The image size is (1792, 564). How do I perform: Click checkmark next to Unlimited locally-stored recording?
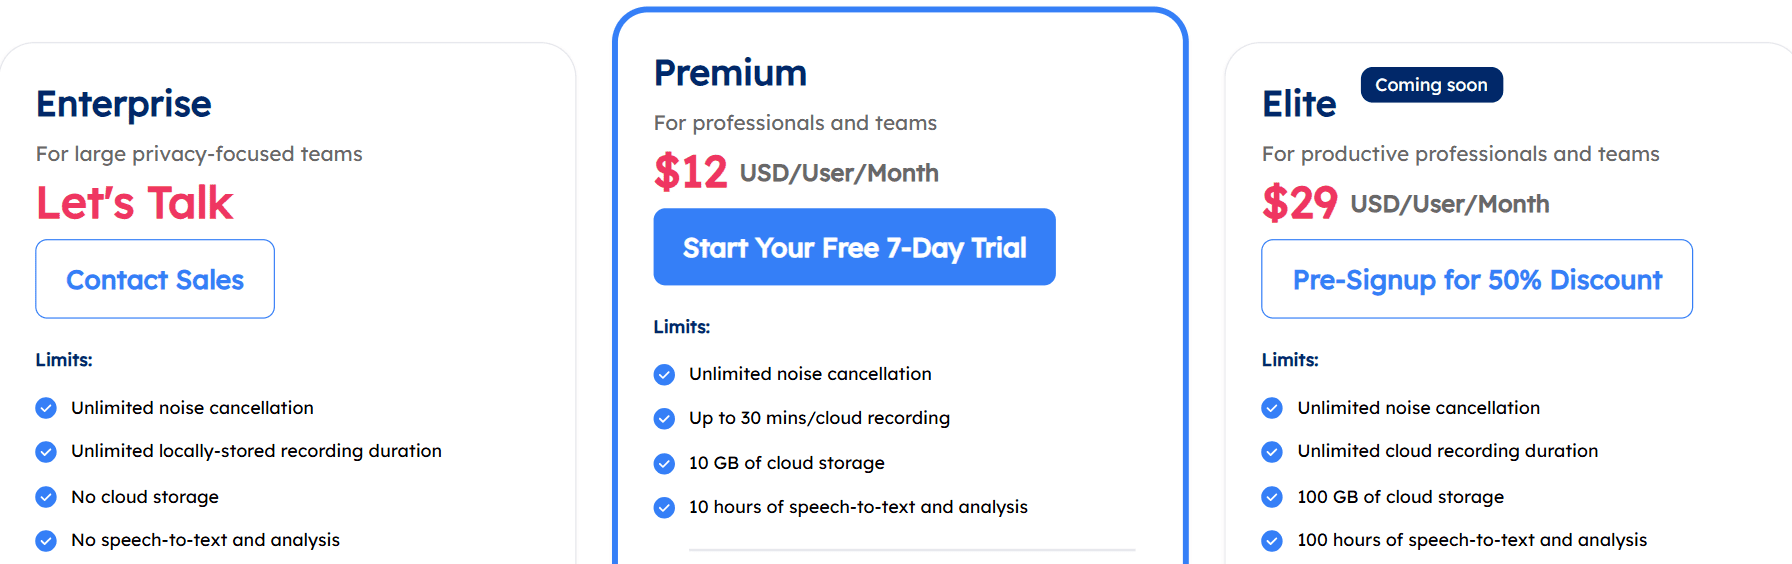pos(46,452)
